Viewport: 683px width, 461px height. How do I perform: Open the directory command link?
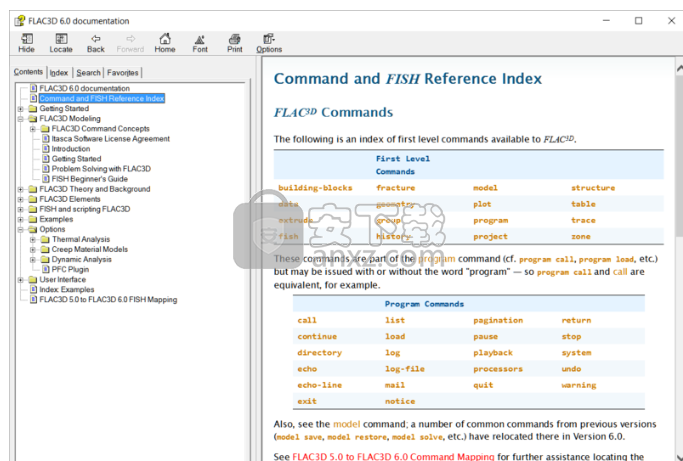coord(319,353)
